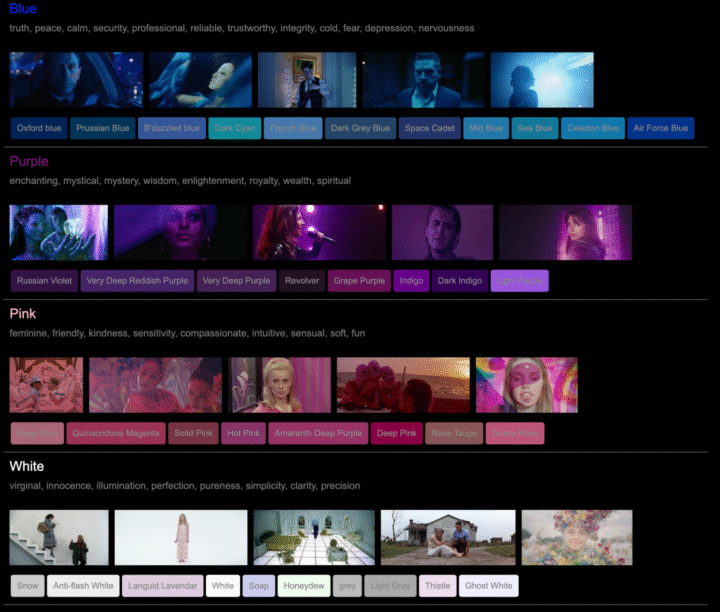Click the Quinacridone Magenta button
Screen dimensions: 720x612
pos(116,433)
